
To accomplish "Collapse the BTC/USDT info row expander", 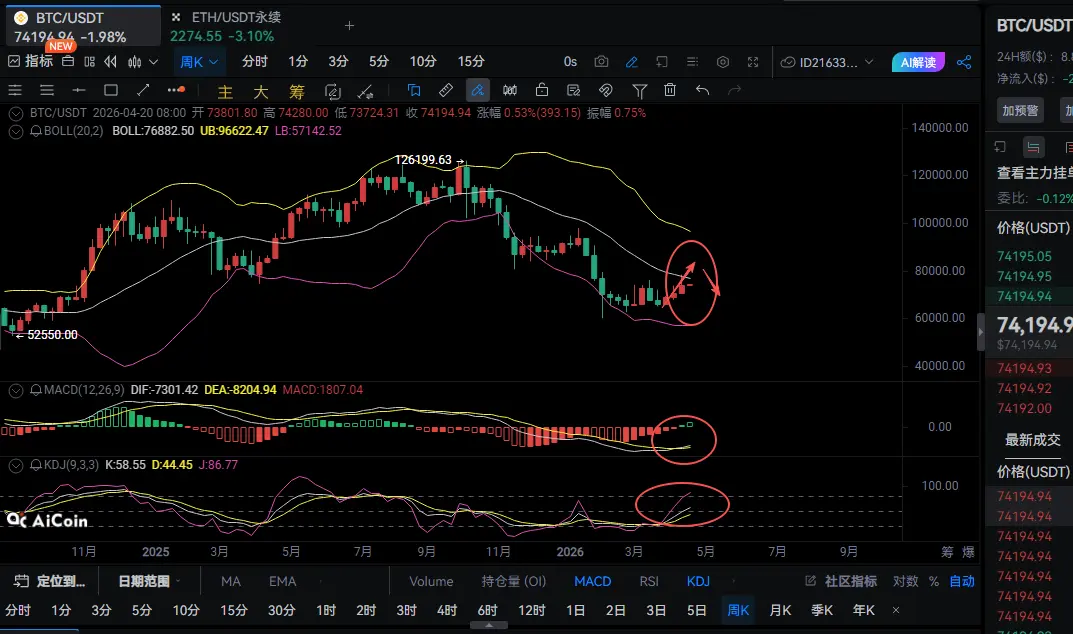I will click(x=15, y=113).
